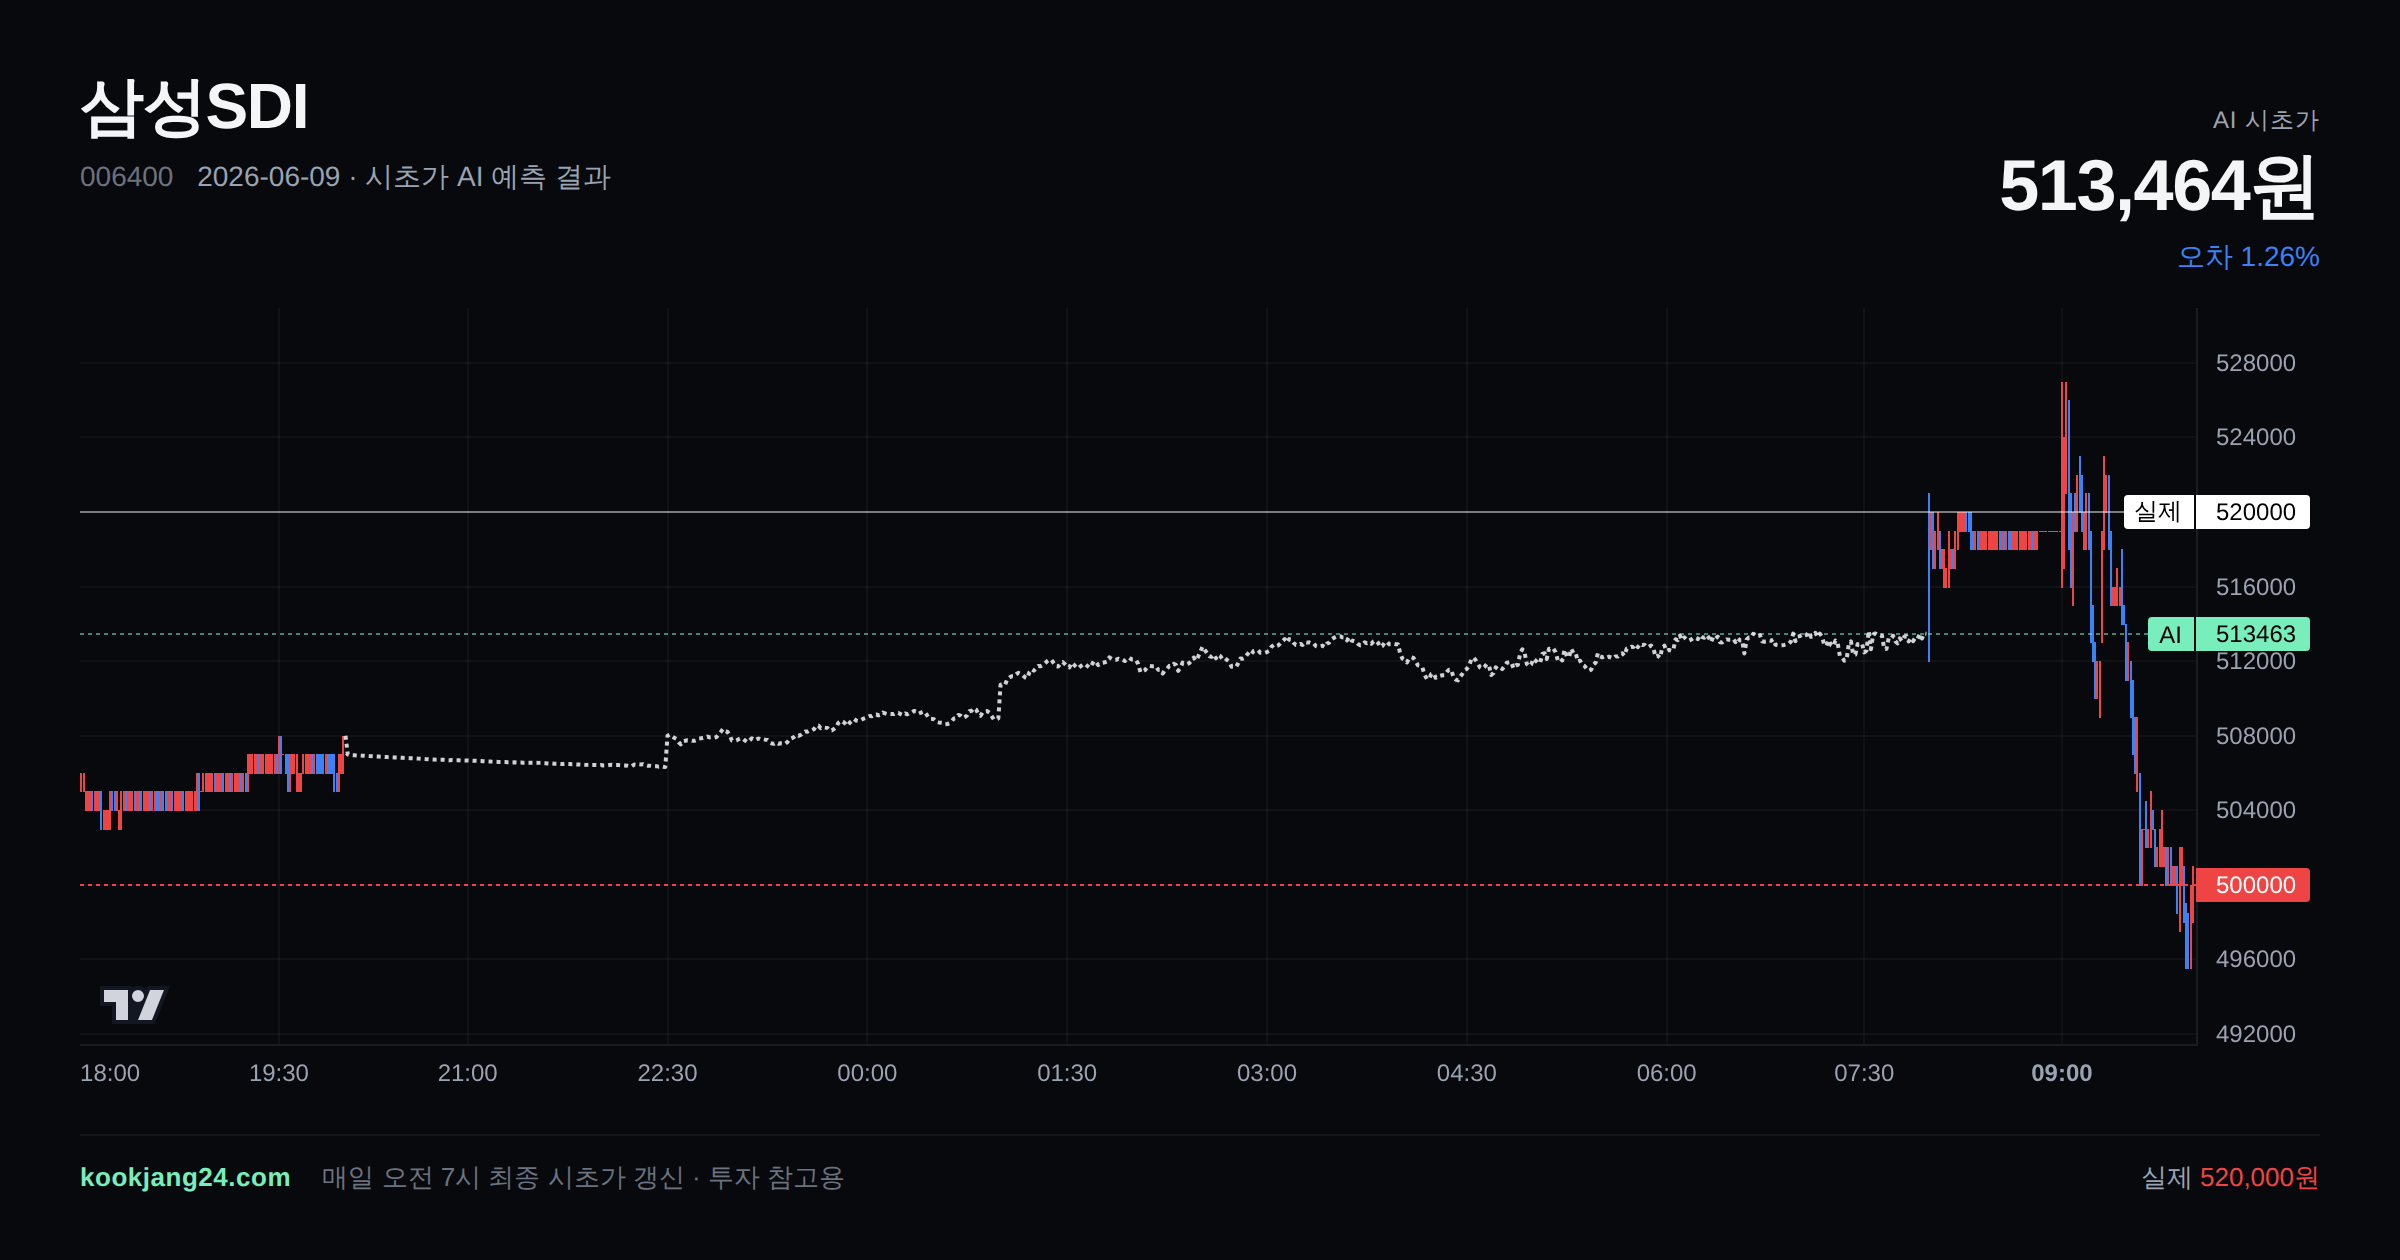Image resolution: width=2400 pixels, height=1260 pixels.
Task: Click the 19:30 time axis label
Action: point(279,1073)
